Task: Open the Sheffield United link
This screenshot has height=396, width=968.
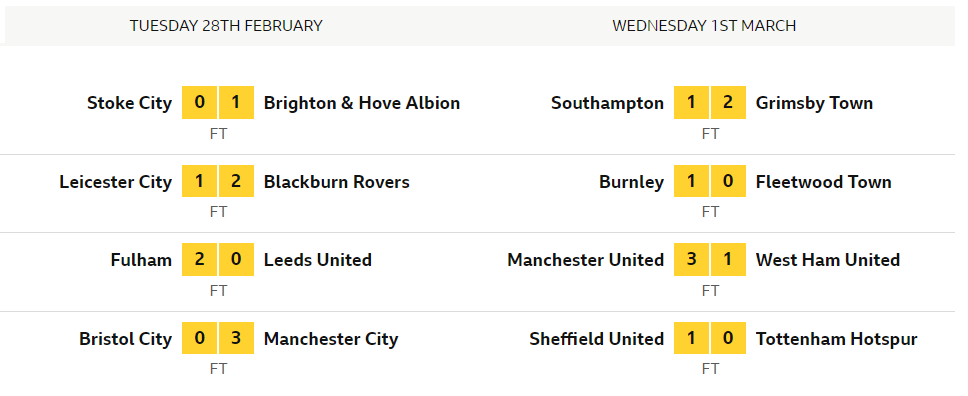Action: [x=596, y=339]
